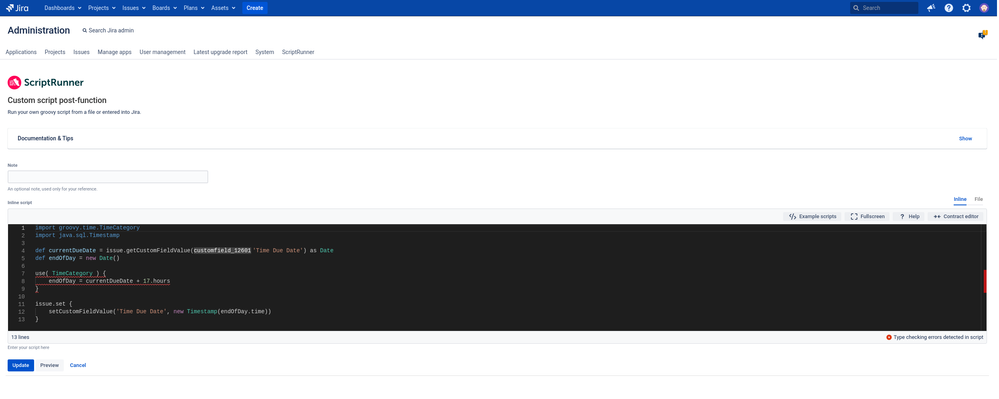999x399 pixels.
Task: Click the Cancel link
Action: click(x=78, y=365)
